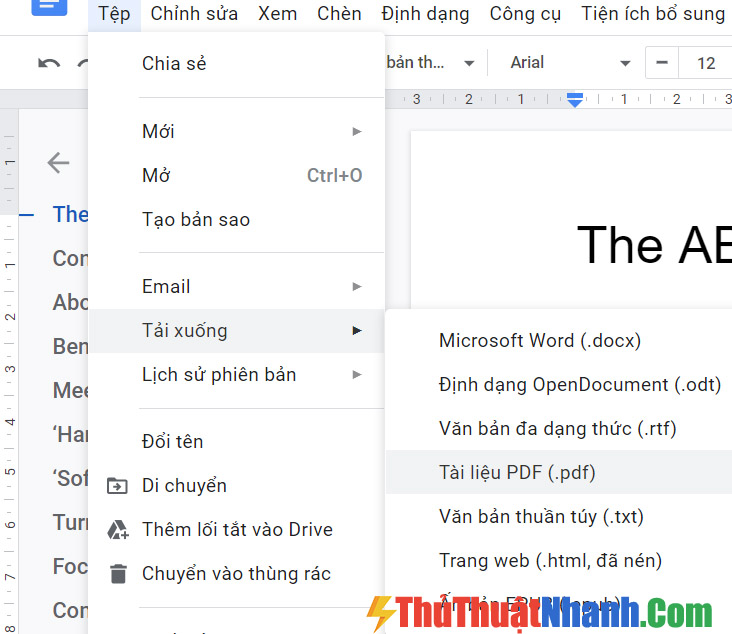Open Lịch sử phiên bản submenu

(237, 374)
